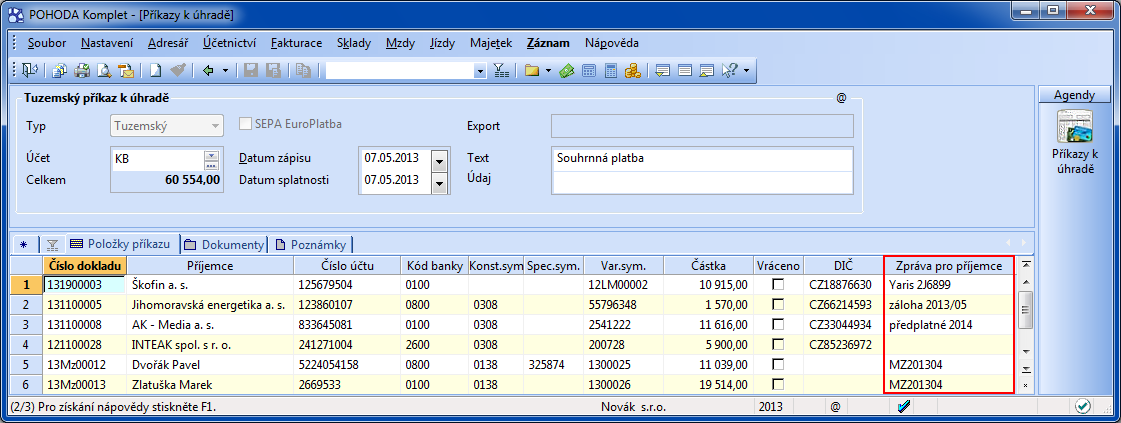The image size is (1121, 423).
Task: Open the Soubor menu
Action: [x=47, y=43]
